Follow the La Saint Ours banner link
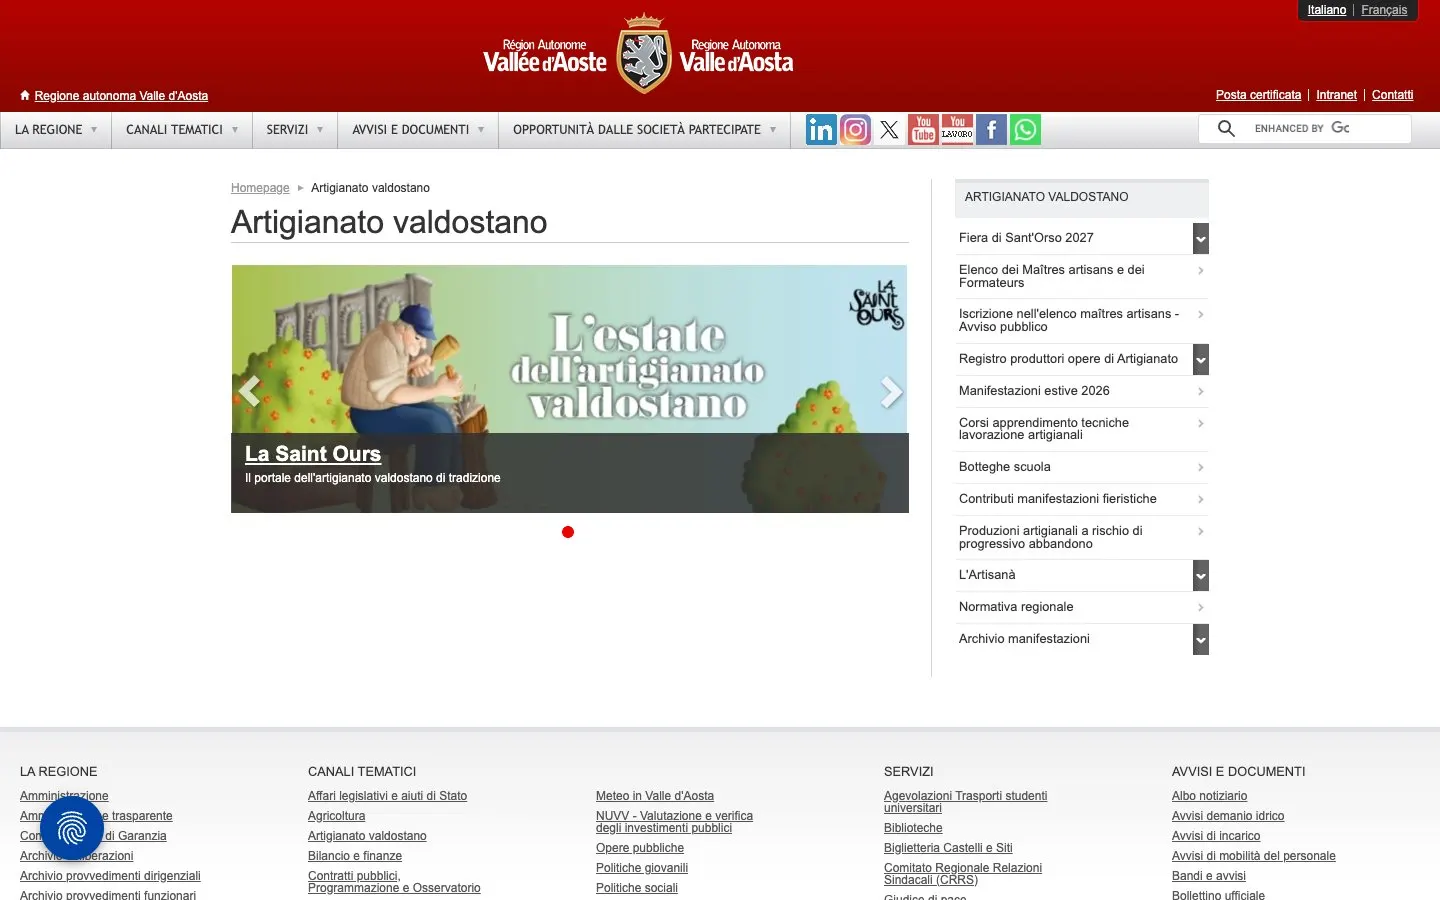Viewport: 1440px width, 900px height. pyautogui.click(x=313, y=454)
